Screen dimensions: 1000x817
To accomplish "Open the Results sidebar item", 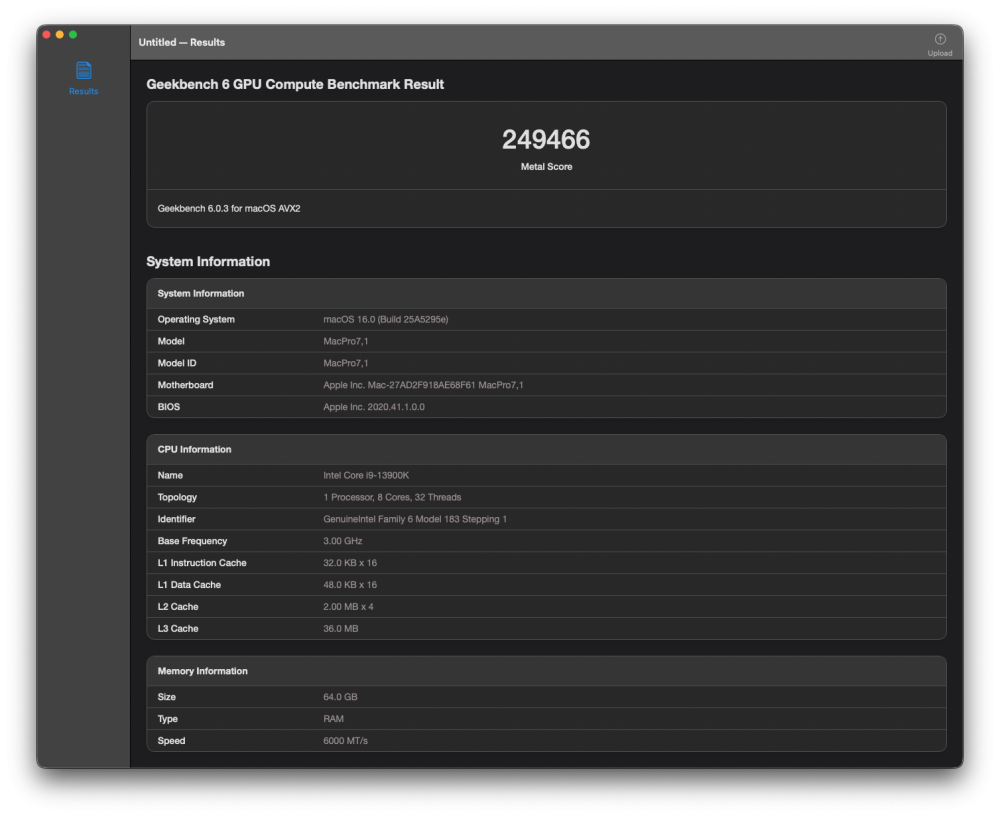I will [84, 78].
